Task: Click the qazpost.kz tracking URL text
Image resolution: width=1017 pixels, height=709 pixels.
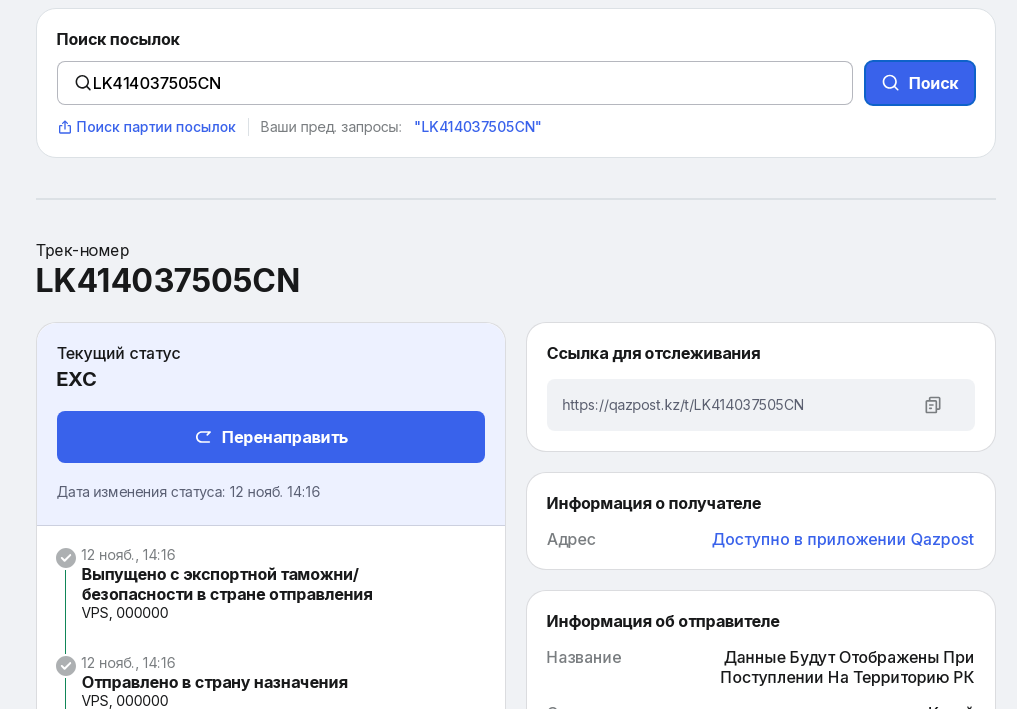Action: point(683,405)
